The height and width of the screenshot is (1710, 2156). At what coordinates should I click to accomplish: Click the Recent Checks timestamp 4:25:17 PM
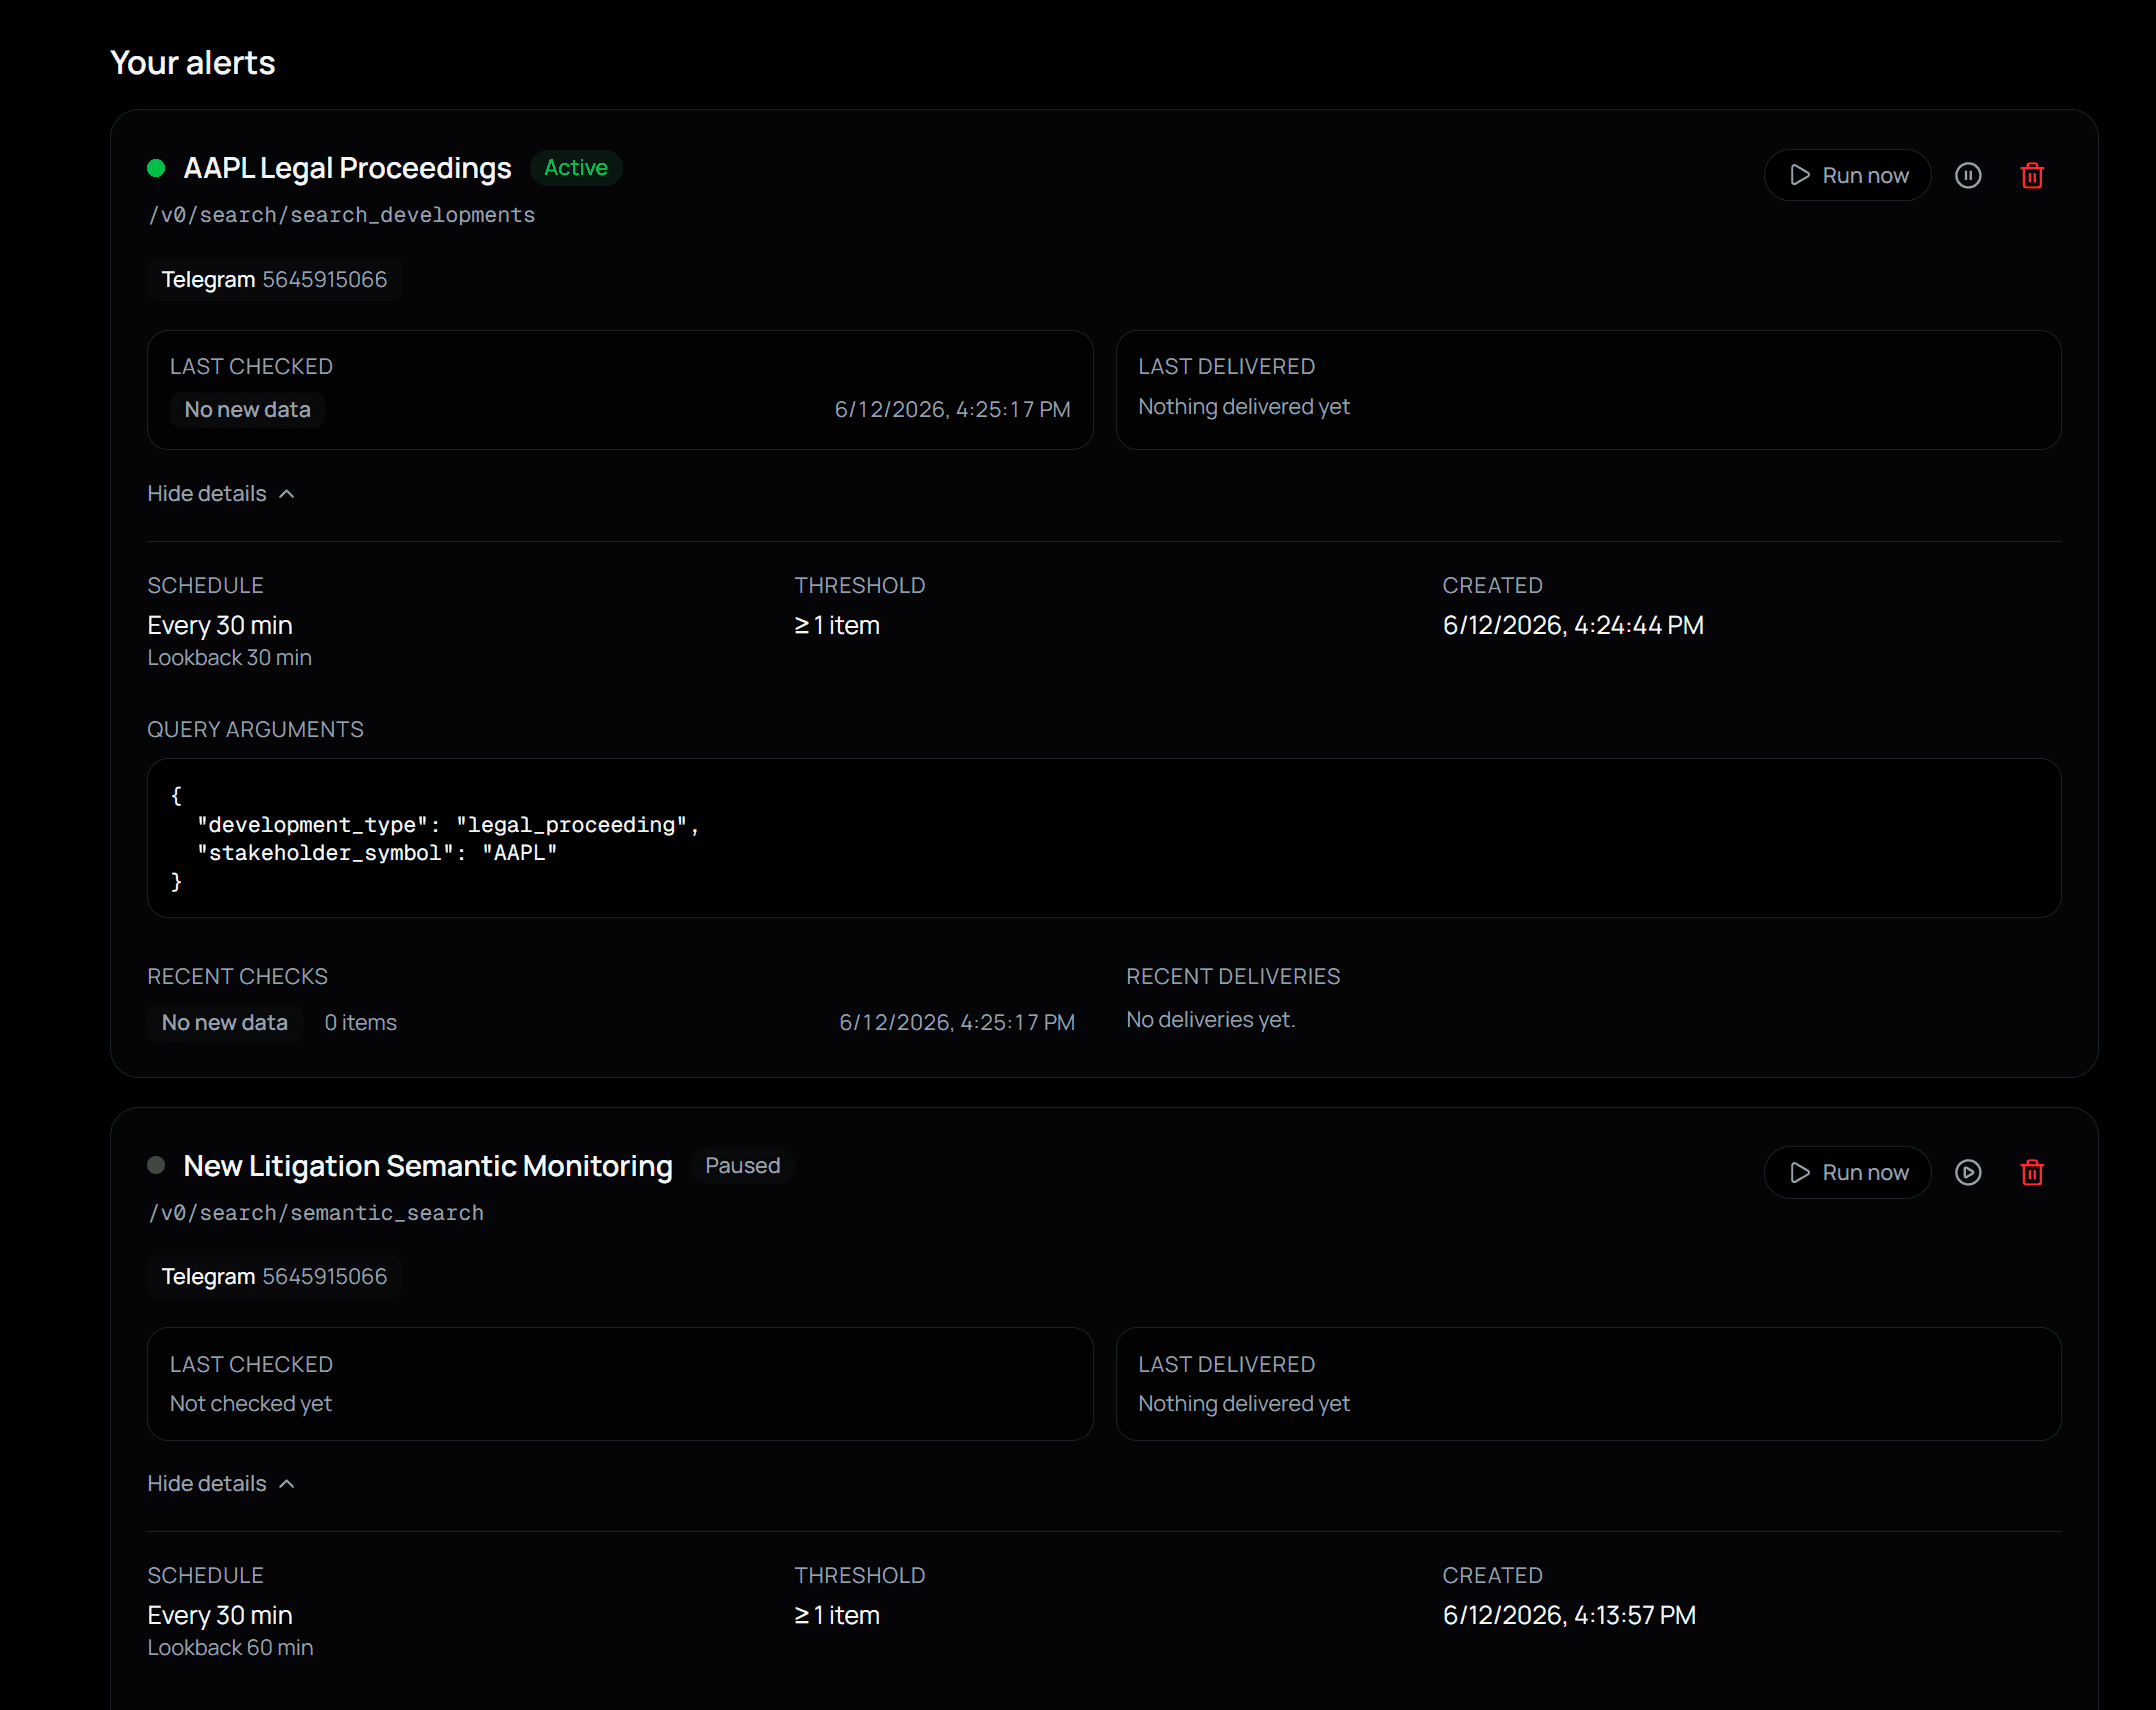[x=957, y=1023]
